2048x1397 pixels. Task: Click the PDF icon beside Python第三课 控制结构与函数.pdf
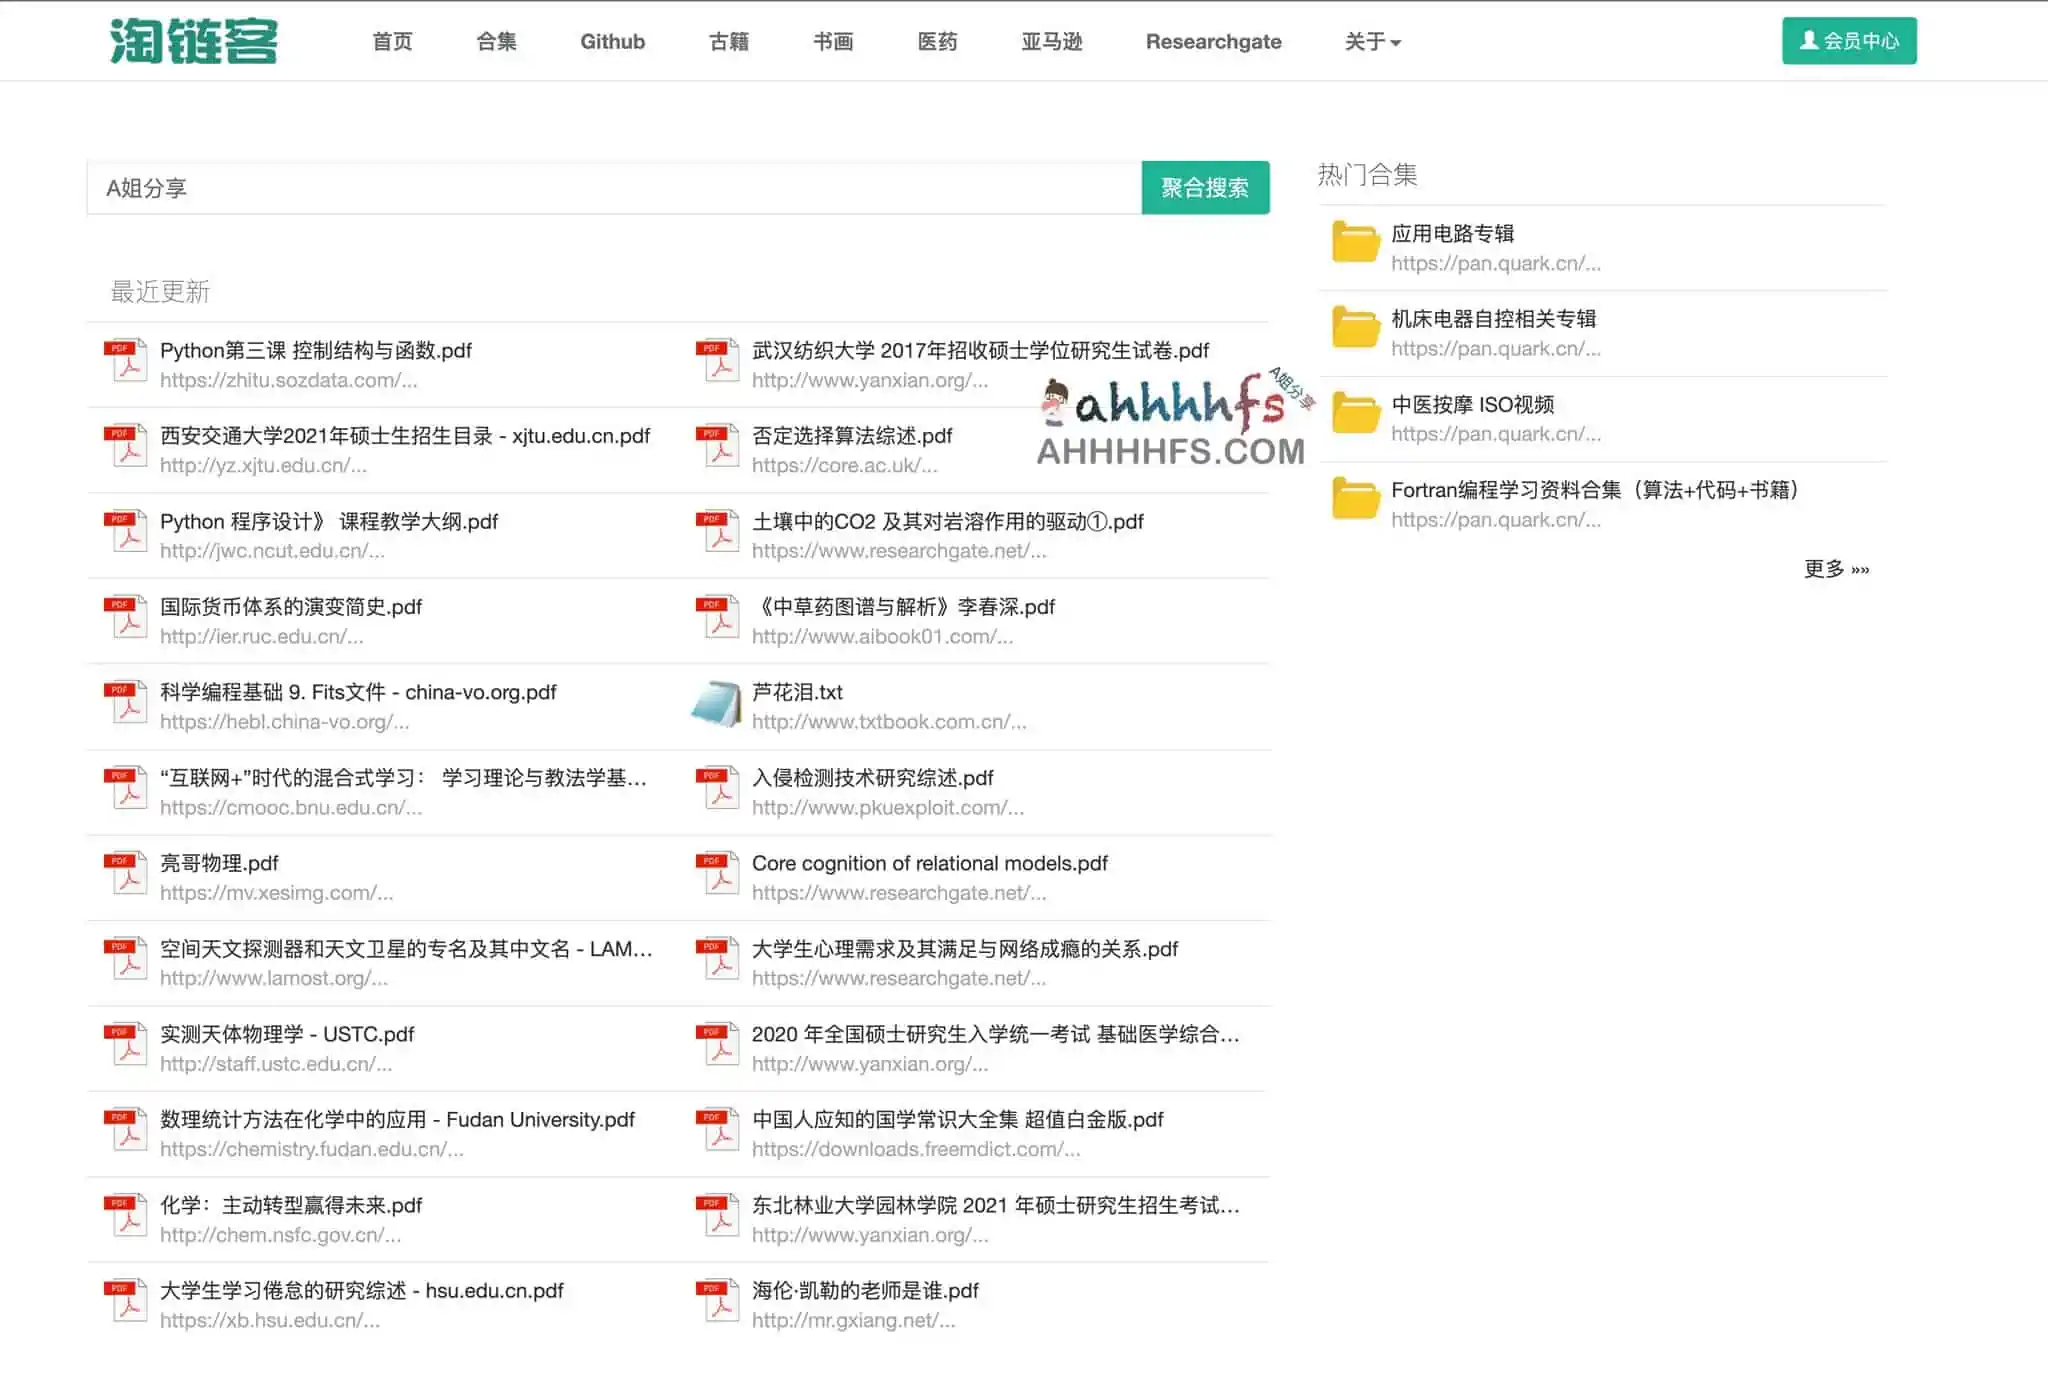pos(124,362)
